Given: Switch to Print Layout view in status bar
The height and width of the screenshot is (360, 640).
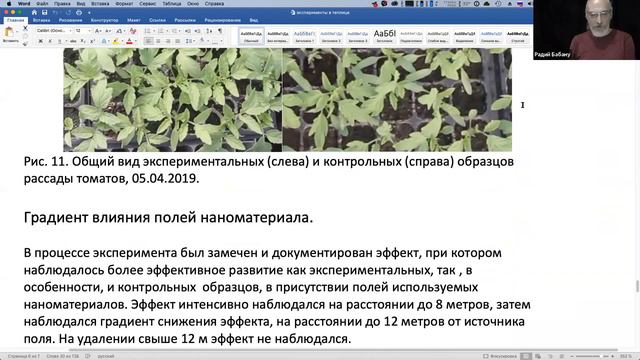Looking at the screenshot, I should point(526,356).
